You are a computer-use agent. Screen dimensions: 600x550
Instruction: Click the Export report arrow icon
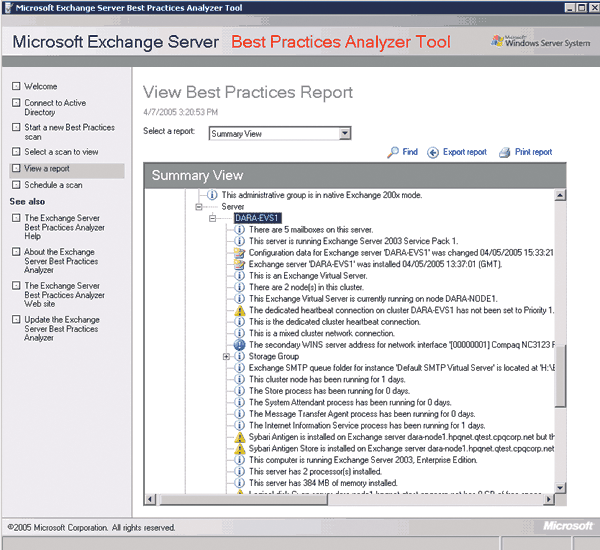pos(433,153)
